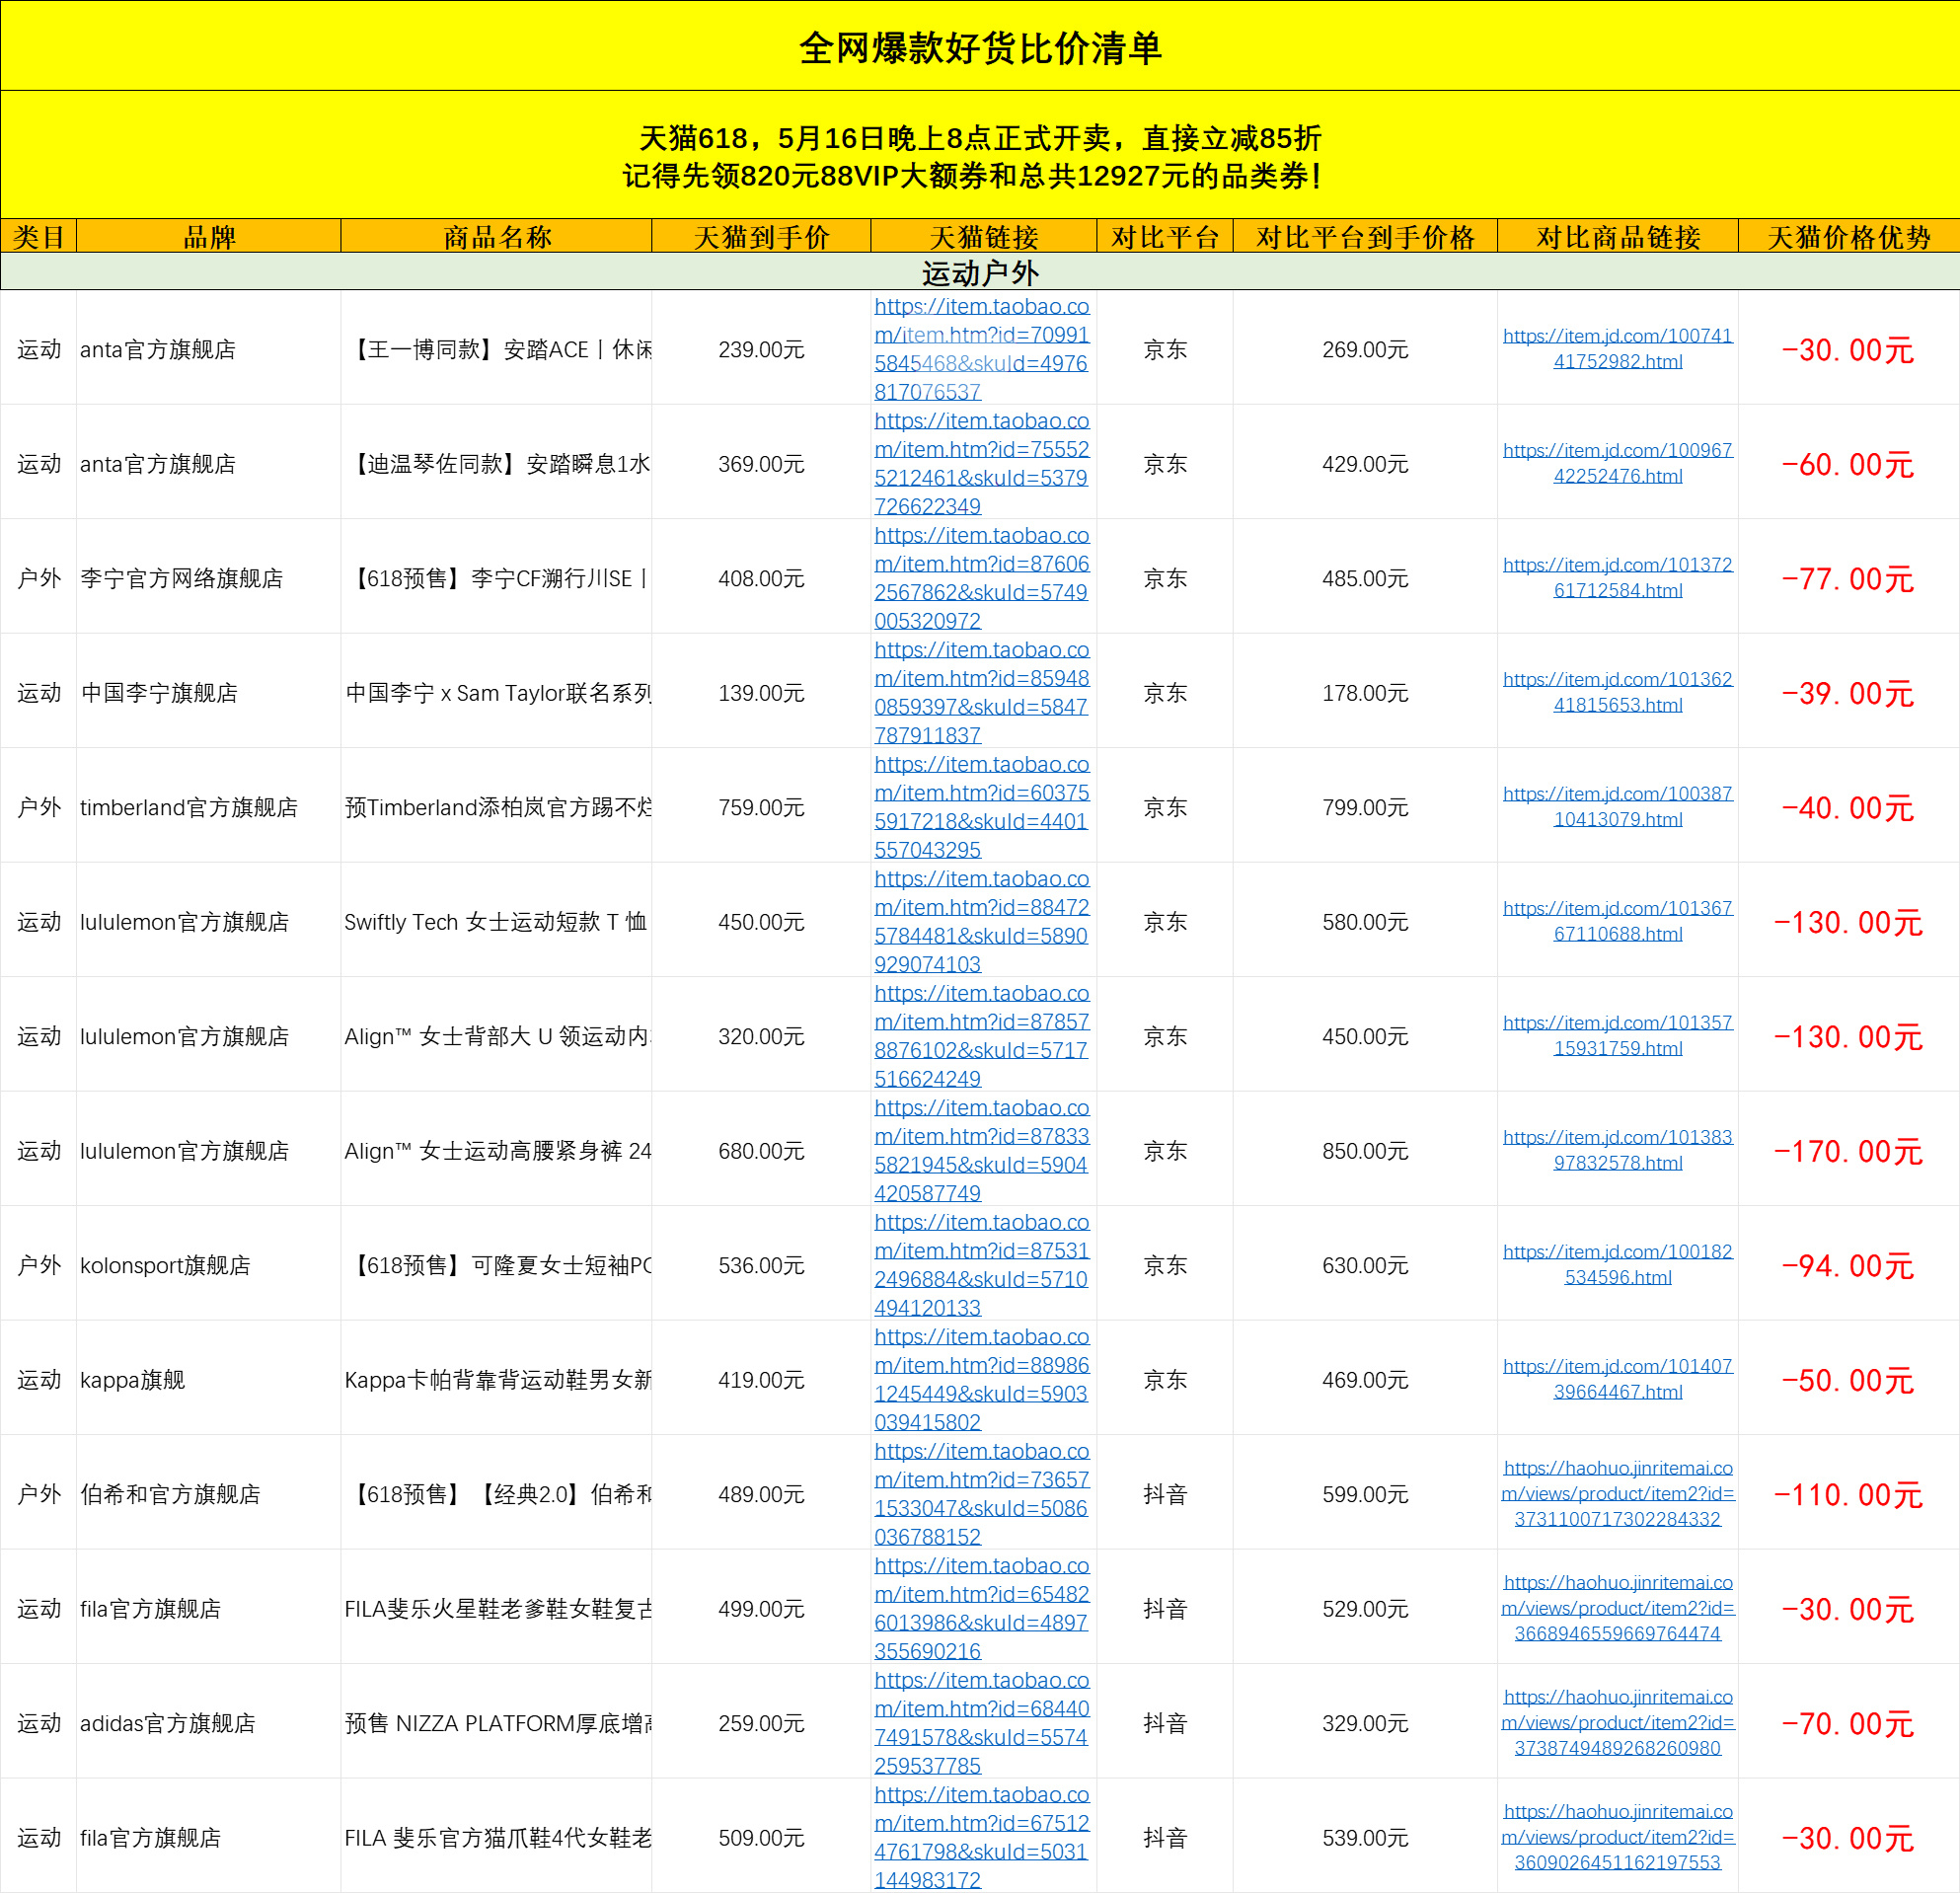Click the 天猫618 promotion announcement cell

(x=980, y=156)
